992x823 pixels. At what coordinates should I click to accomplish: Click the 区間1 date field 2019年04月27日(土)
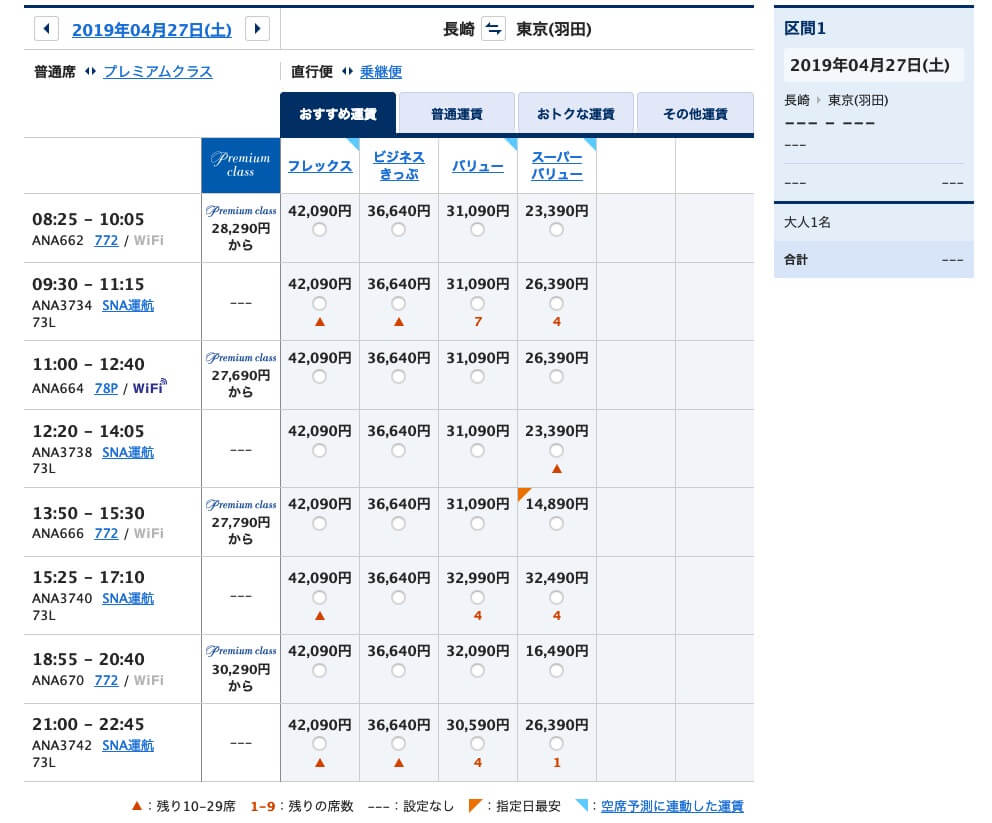[x=873, y=65]
